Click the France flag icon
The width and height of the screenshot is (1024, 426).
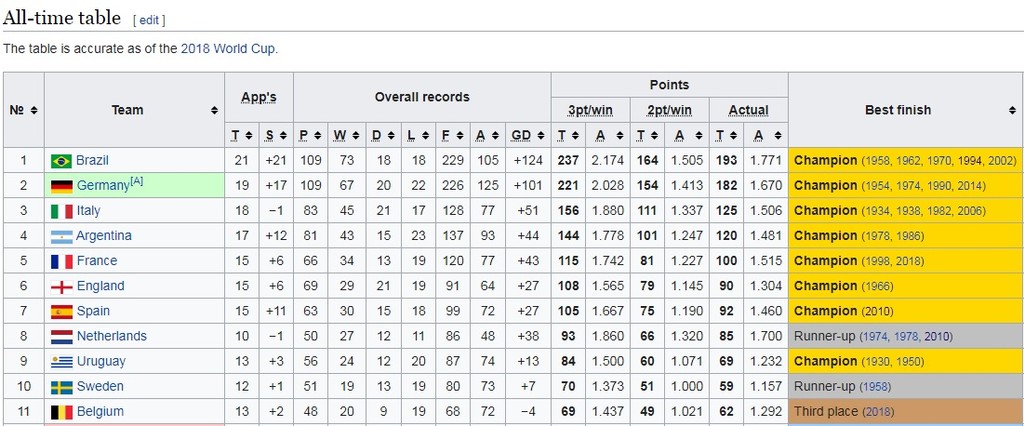click(61, 261)
